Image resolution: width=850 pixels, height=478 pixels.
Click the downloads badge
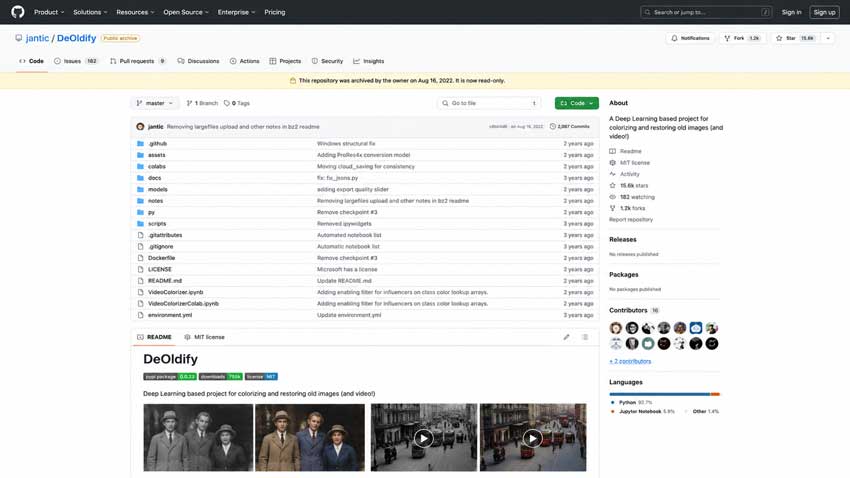221,376
